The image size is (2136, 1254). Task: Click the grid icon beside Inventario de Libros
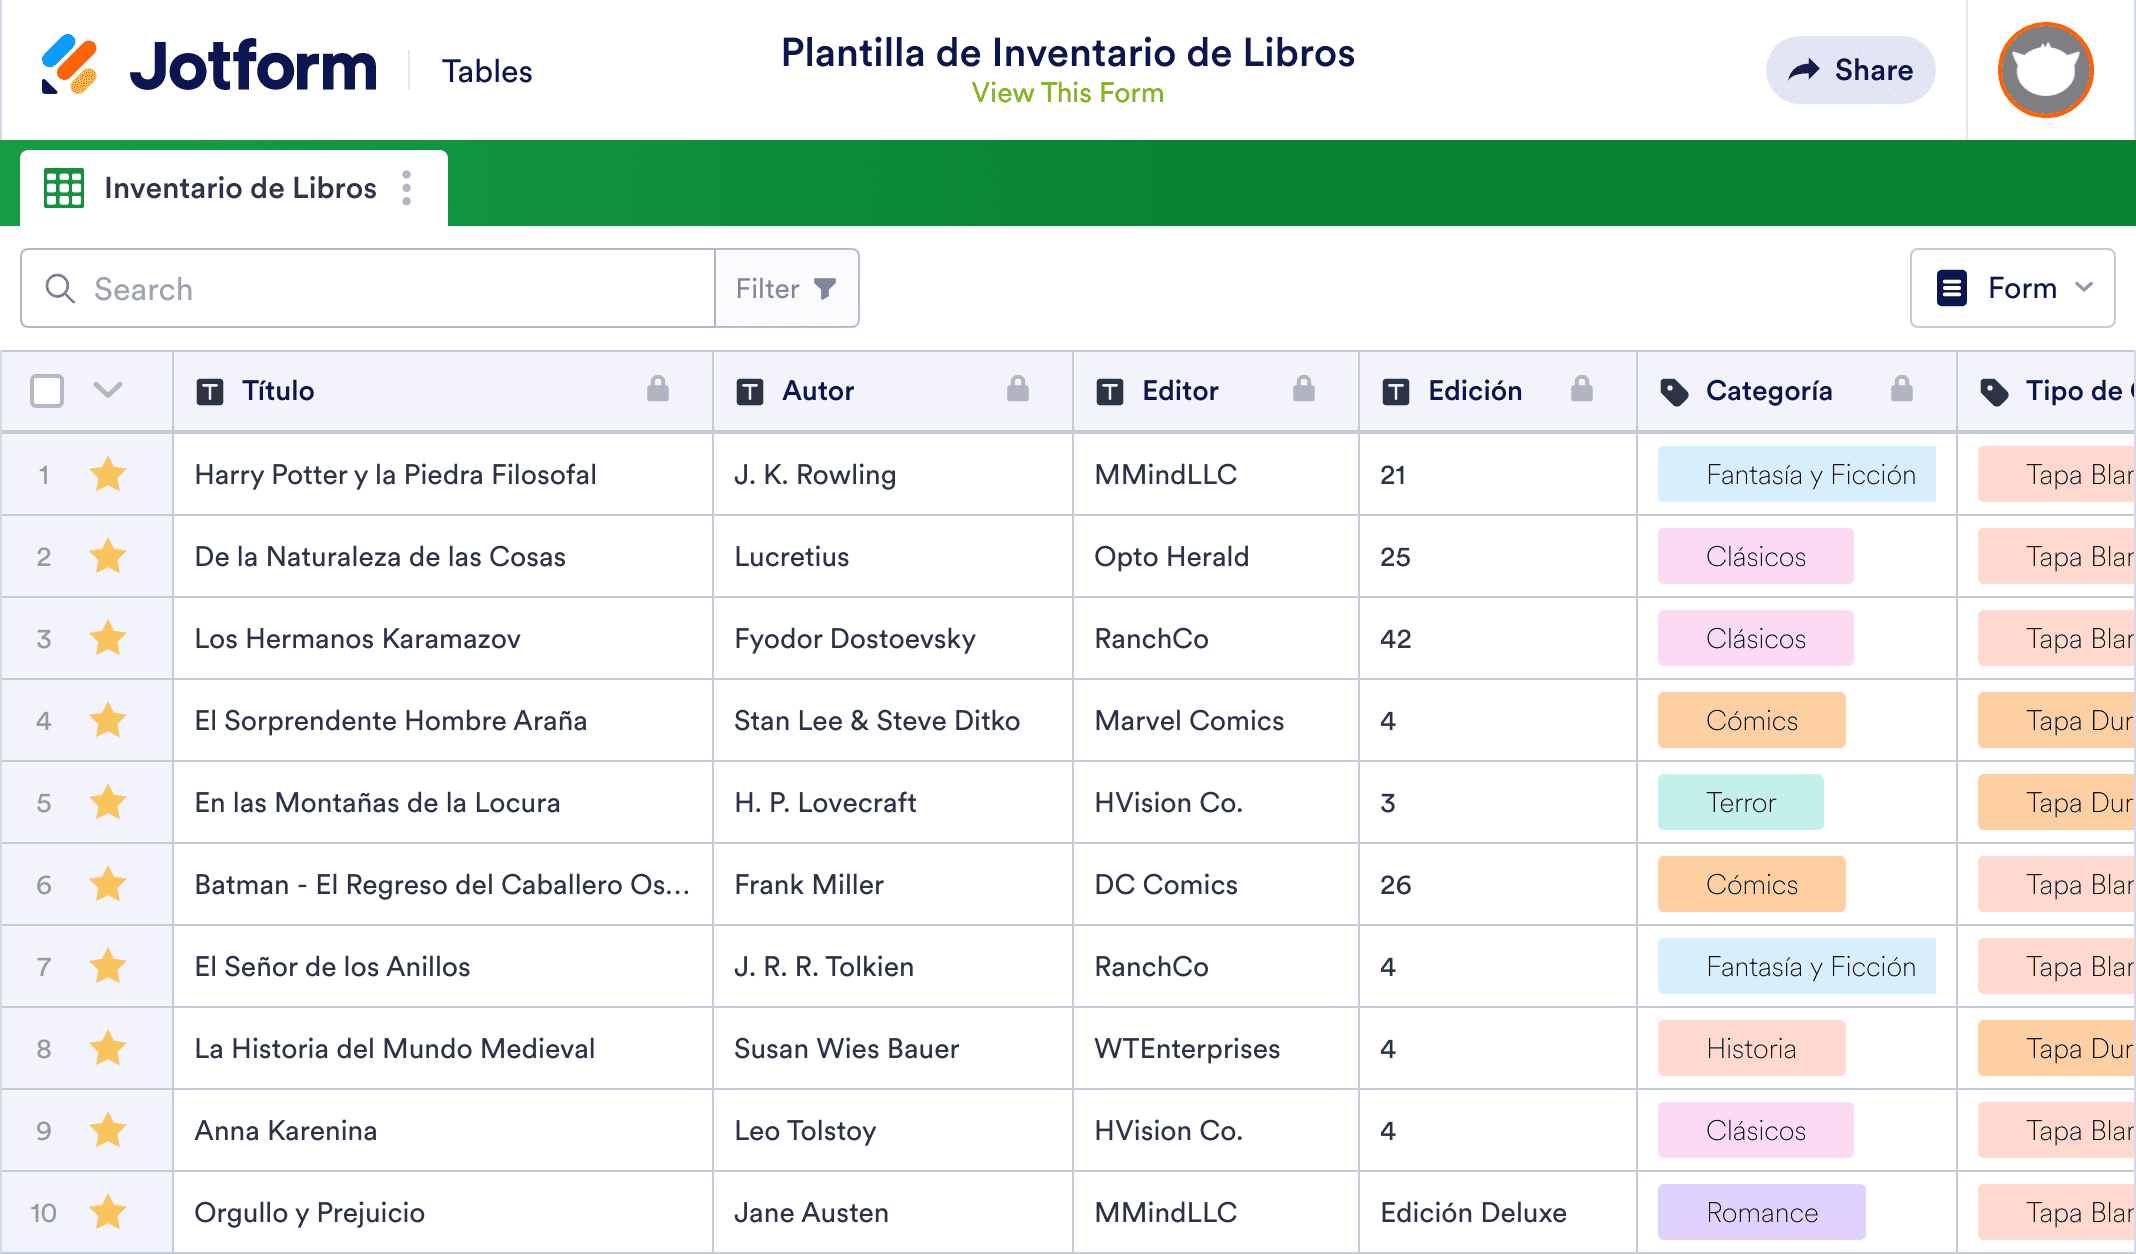[63, 187]
